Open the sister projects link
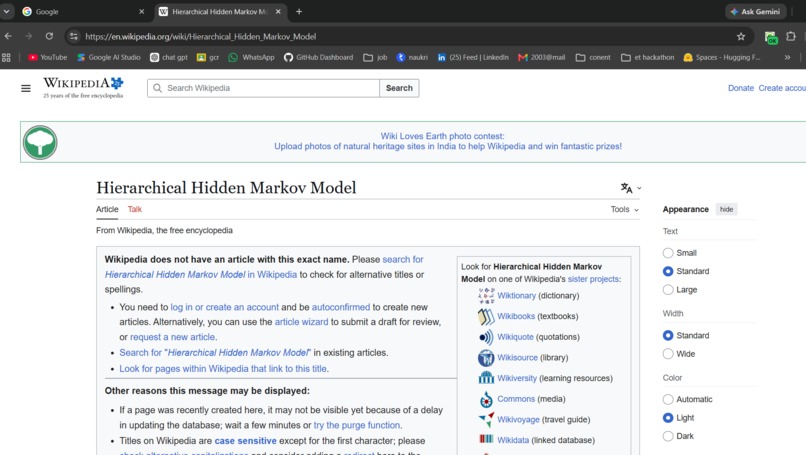806x455 pixels. coord(593,279)
